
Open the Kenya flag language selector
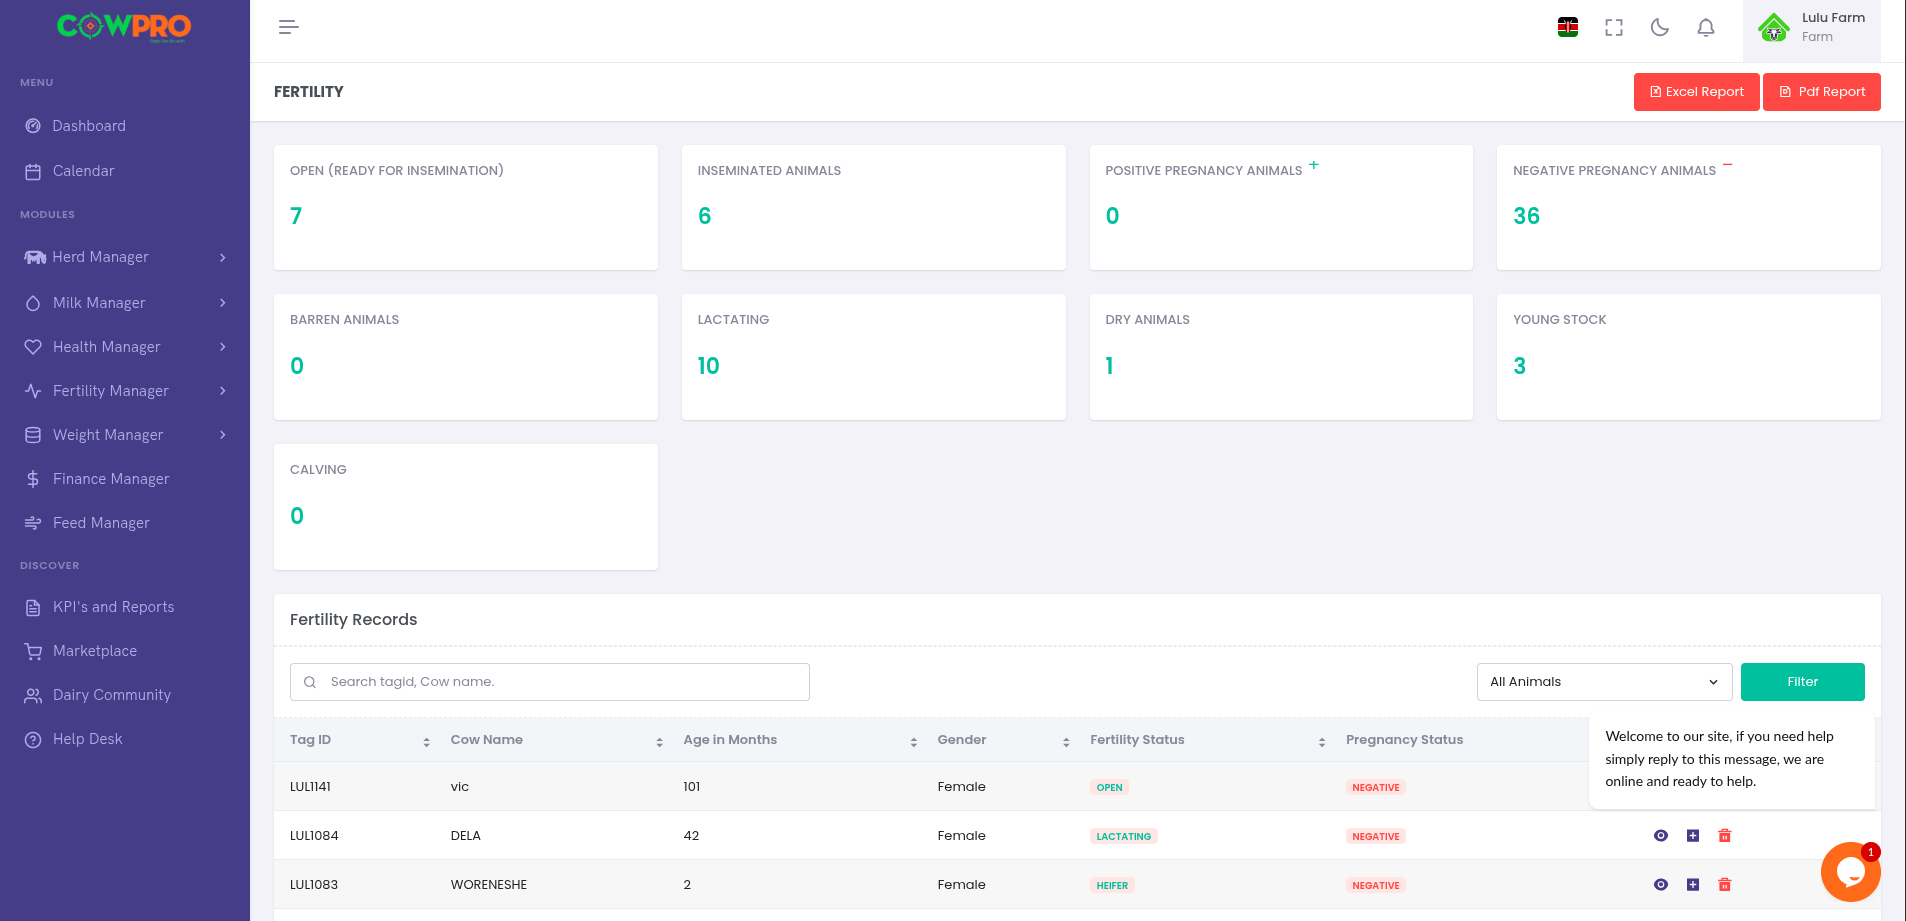[1567, 28]
